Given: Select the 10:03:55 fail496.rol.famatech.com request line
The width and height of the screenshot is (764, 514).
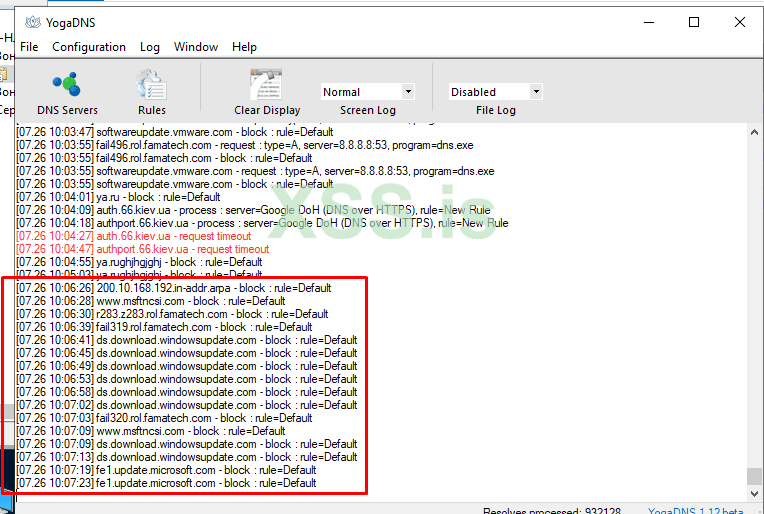Looking at the screenshot, I should click(245, 145).
